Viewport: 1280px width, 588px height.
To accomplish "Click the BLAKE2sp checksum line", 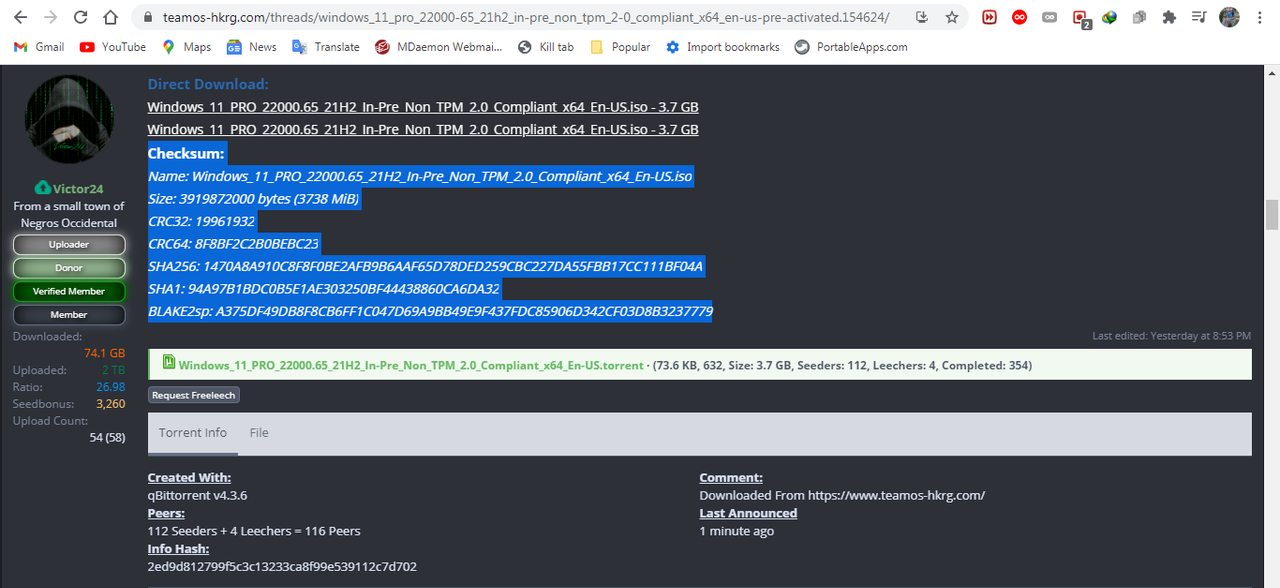I will 430,312.
